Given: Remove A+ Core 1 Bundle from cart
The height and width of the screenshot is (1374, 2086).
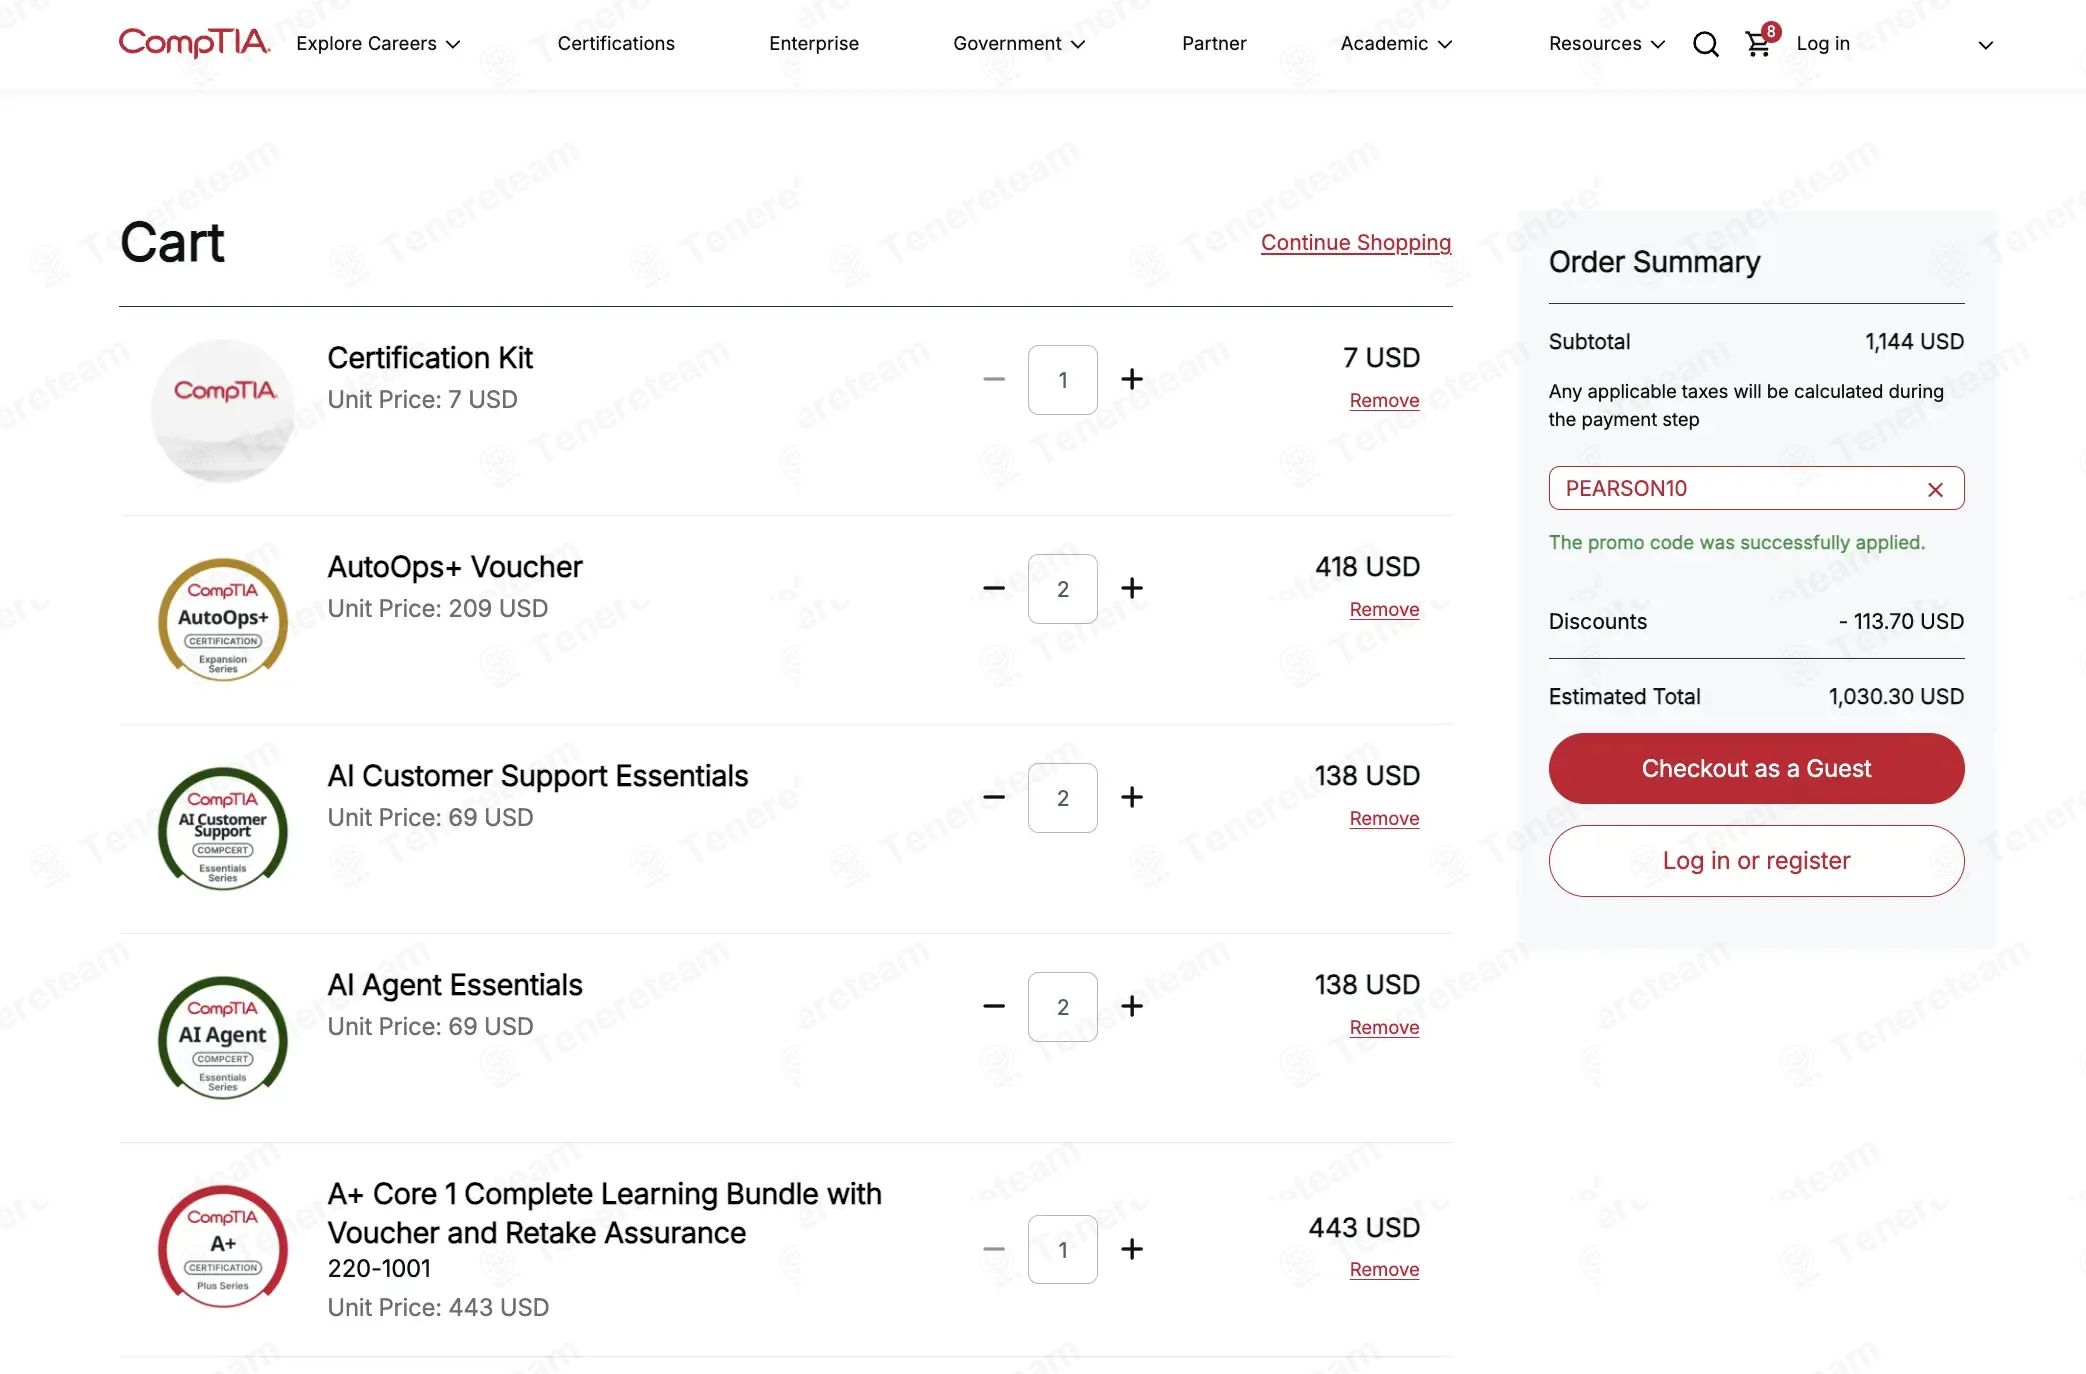Looking at the screenshot, I should (1384, 1269).
